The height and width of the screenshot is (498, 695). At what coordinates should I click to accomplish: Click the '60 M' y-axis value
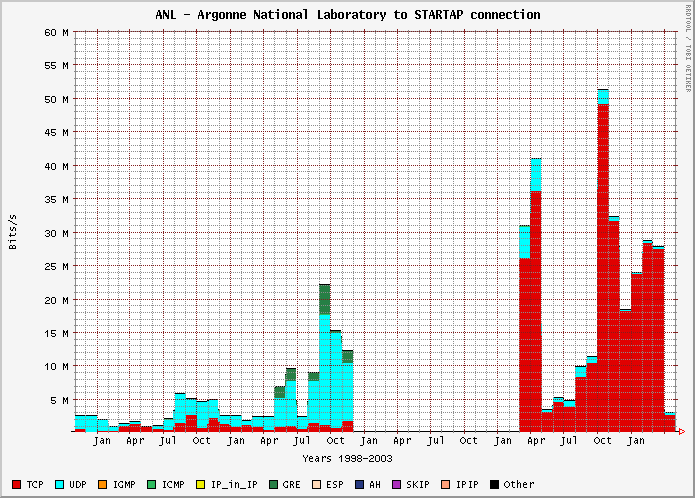(x=56, y=32)
